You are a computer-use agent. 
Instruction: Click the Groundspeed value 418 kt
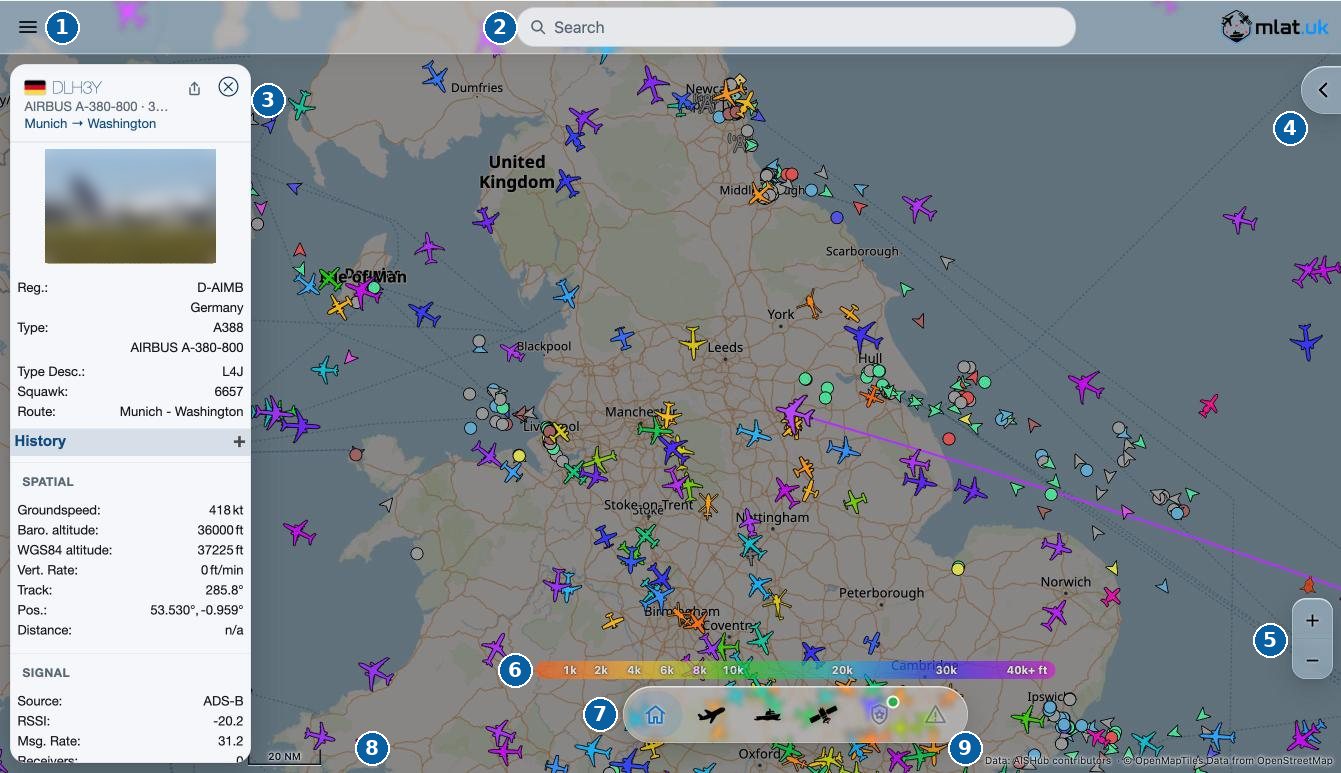point(225,510)
